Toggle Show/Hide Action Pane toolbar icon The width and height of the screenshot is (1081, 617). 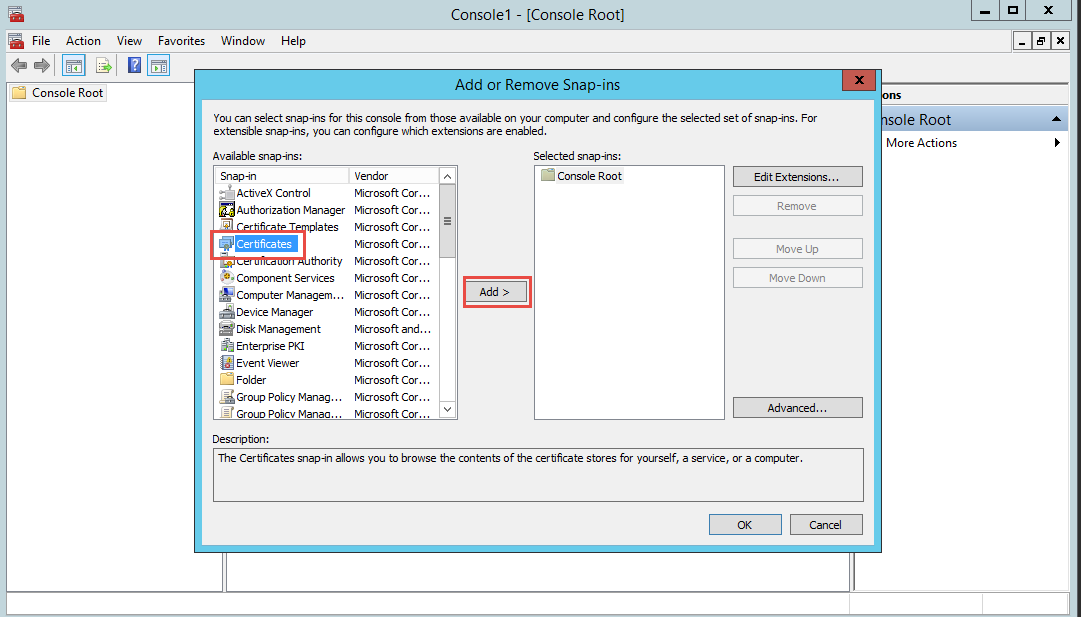(159, 66)
